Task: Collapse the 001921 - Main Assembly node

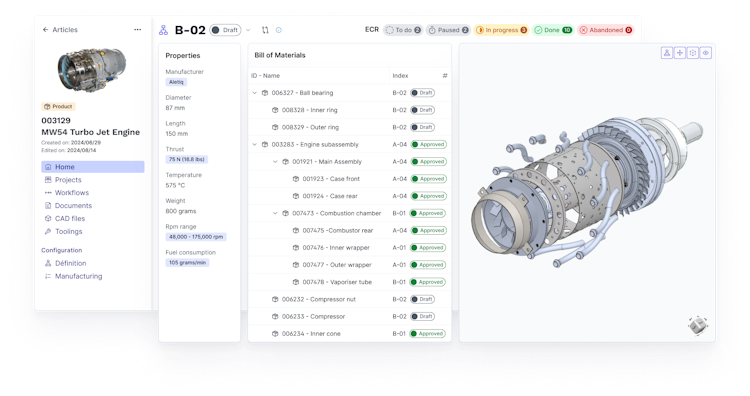Action: (275, 162)
